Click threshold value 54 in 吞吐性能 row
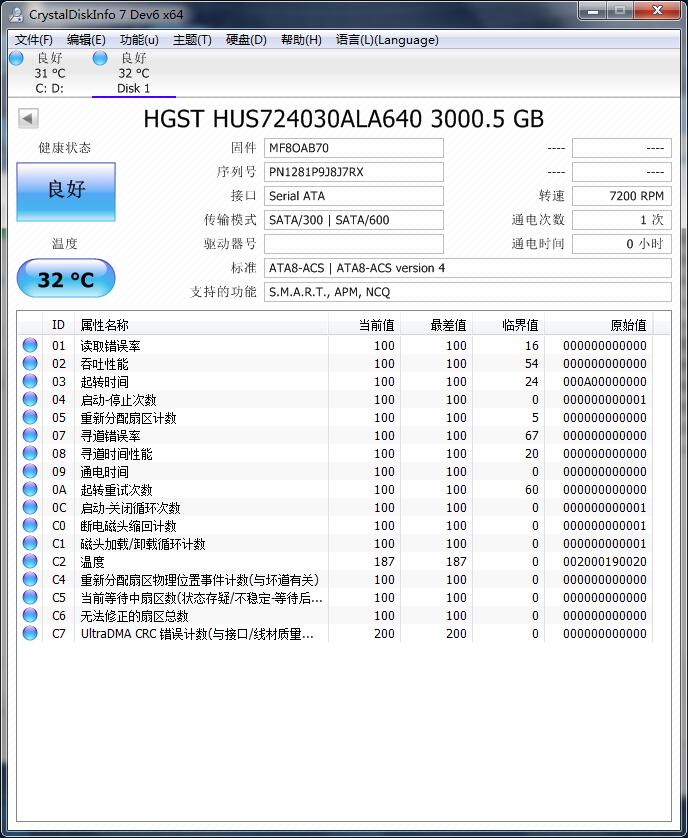Image resolution: width=688 pixels, height=838 pixels. pyautogui.click(x=531, y=363)
